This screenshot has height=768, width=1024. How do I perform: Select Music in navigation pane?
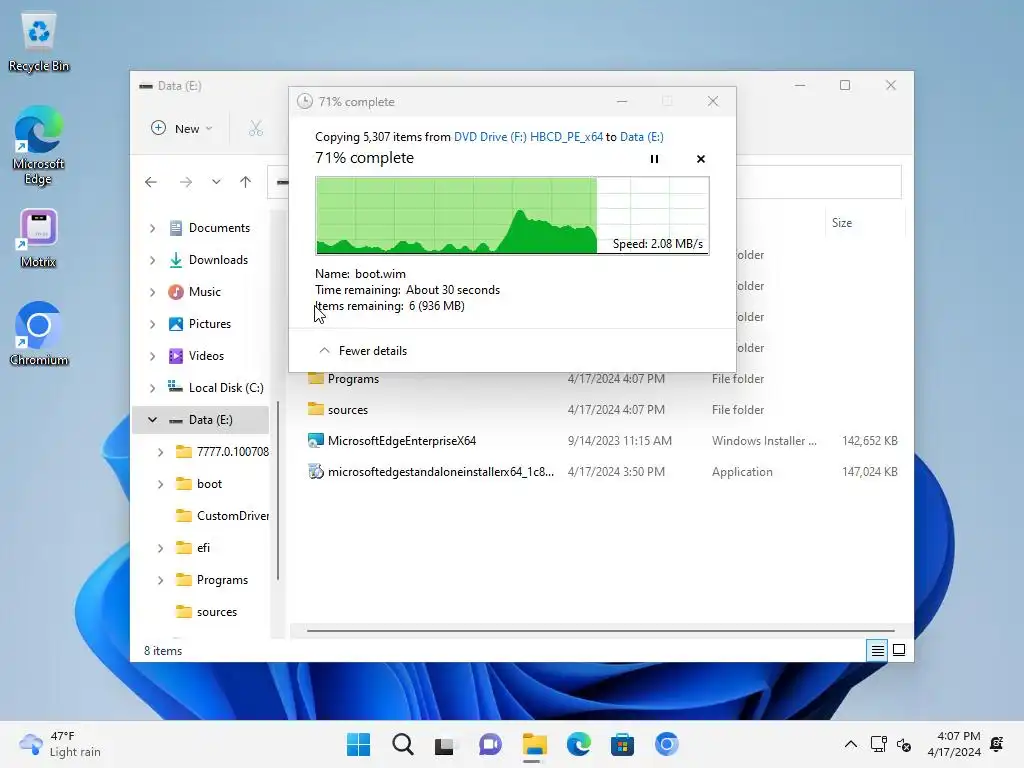tap(195, 292)
